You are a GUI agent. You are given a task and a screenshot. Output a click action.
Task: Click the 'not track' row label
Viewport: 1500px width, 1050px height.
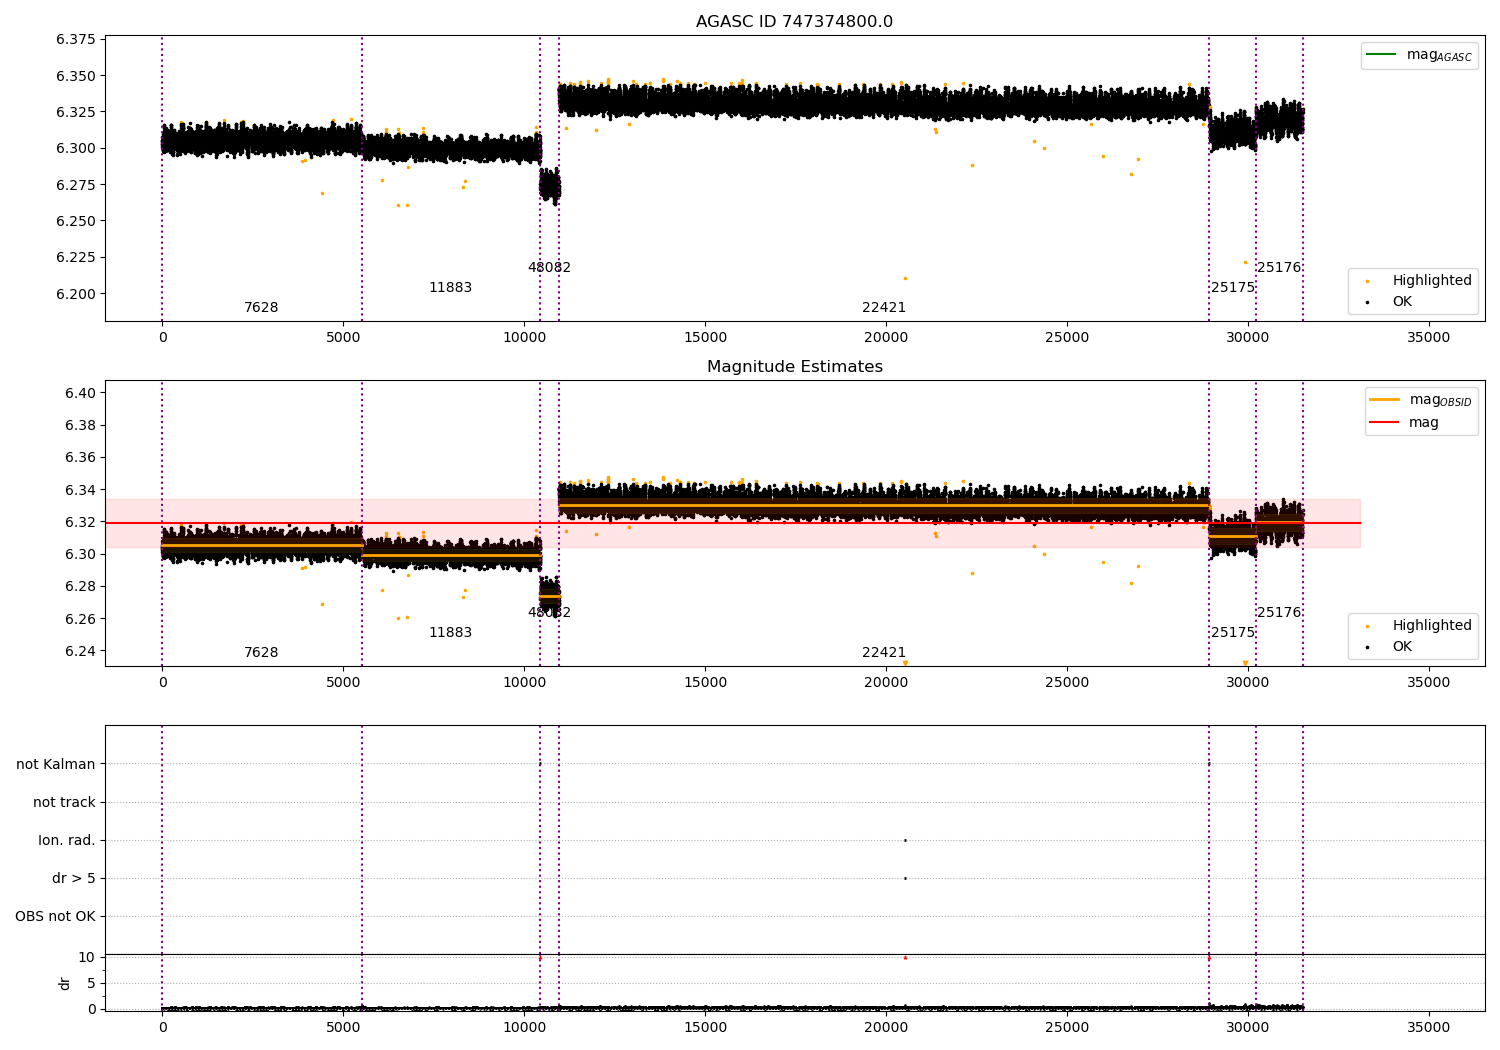pyautogui.click(x=64, y=802)
